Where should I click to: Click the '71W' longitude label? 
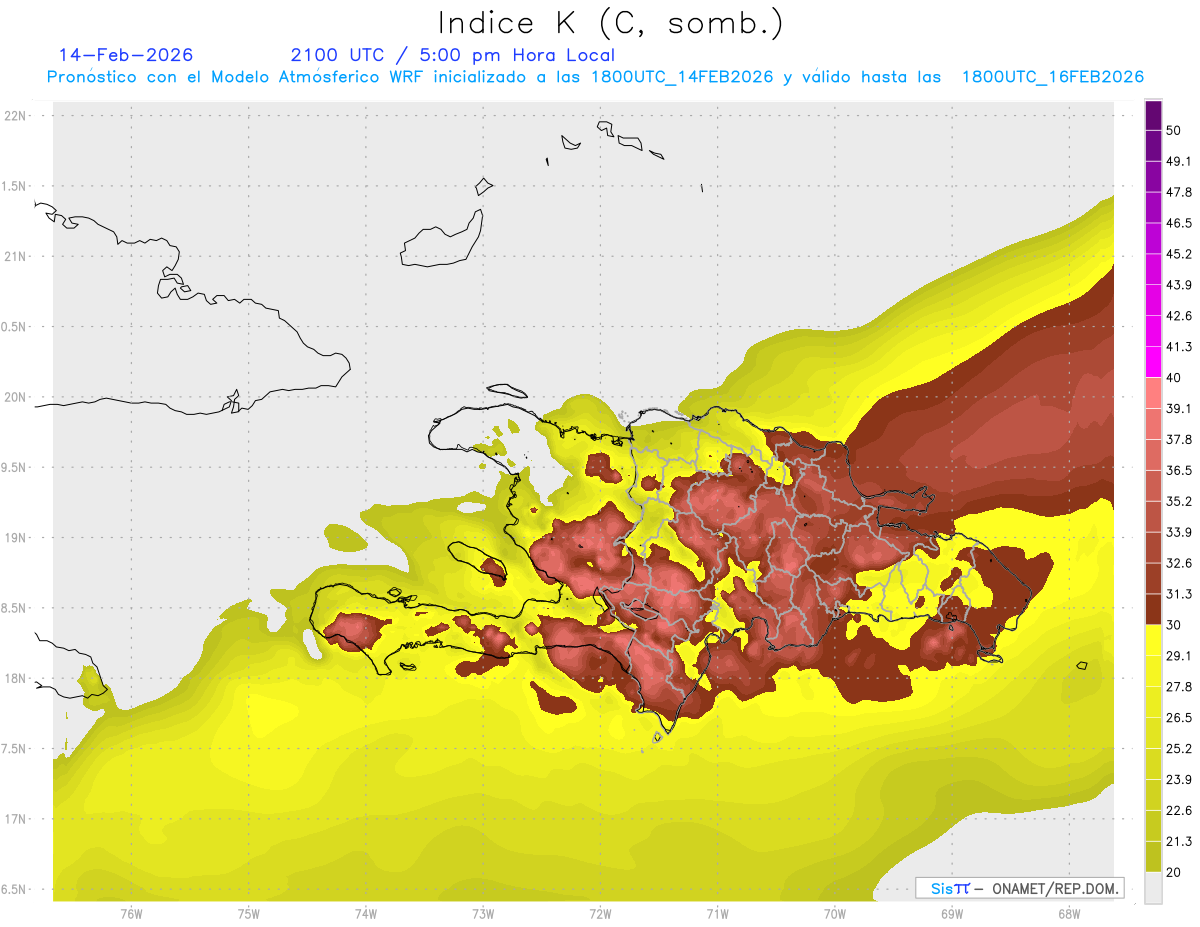coord(717,914)
